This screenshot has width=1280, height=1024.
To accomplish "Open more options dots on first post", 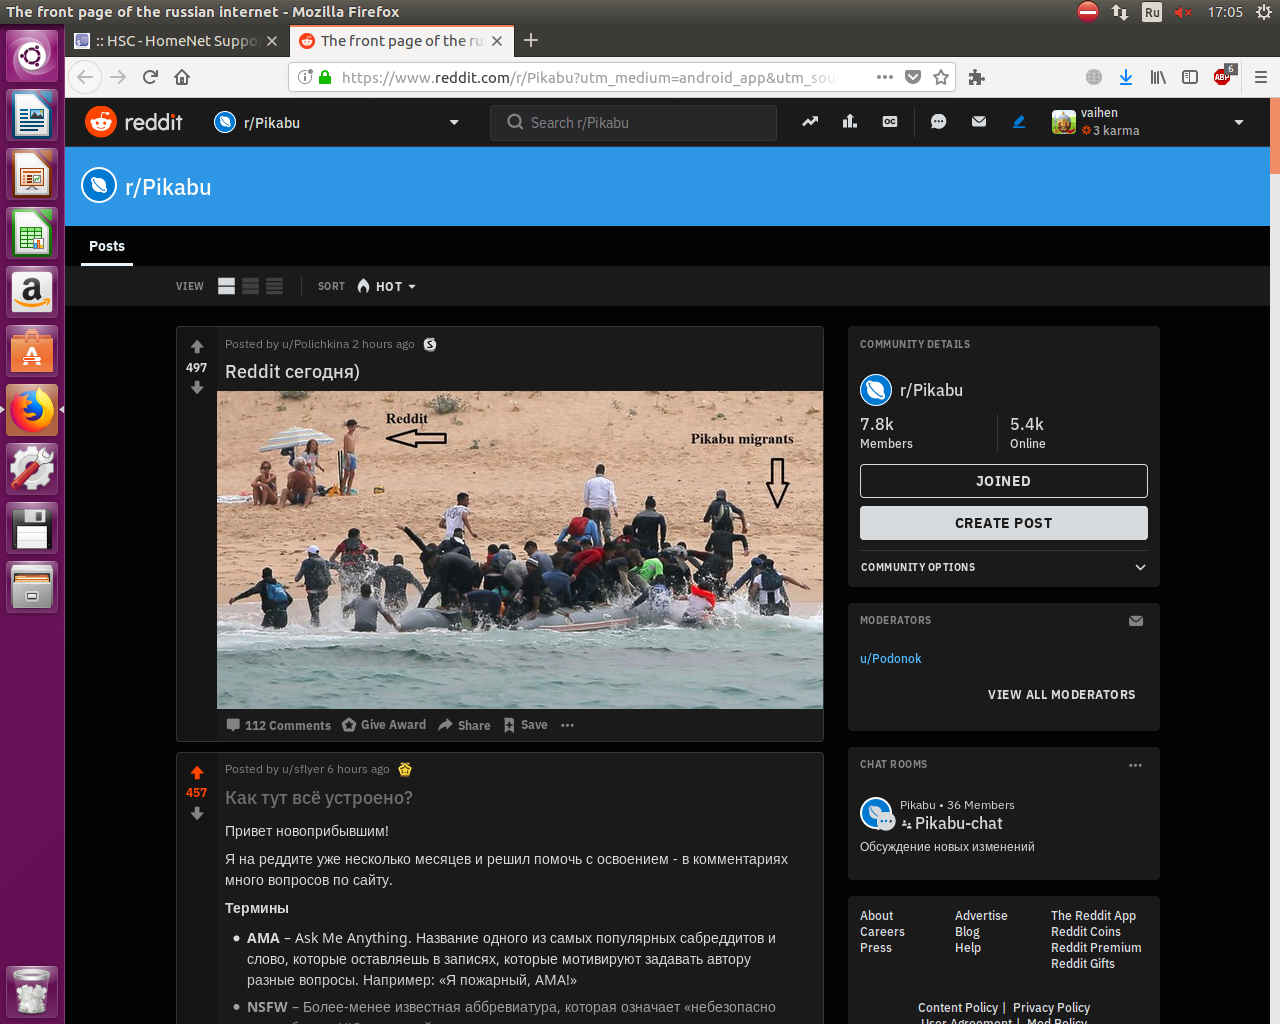I will click(568, 725).
